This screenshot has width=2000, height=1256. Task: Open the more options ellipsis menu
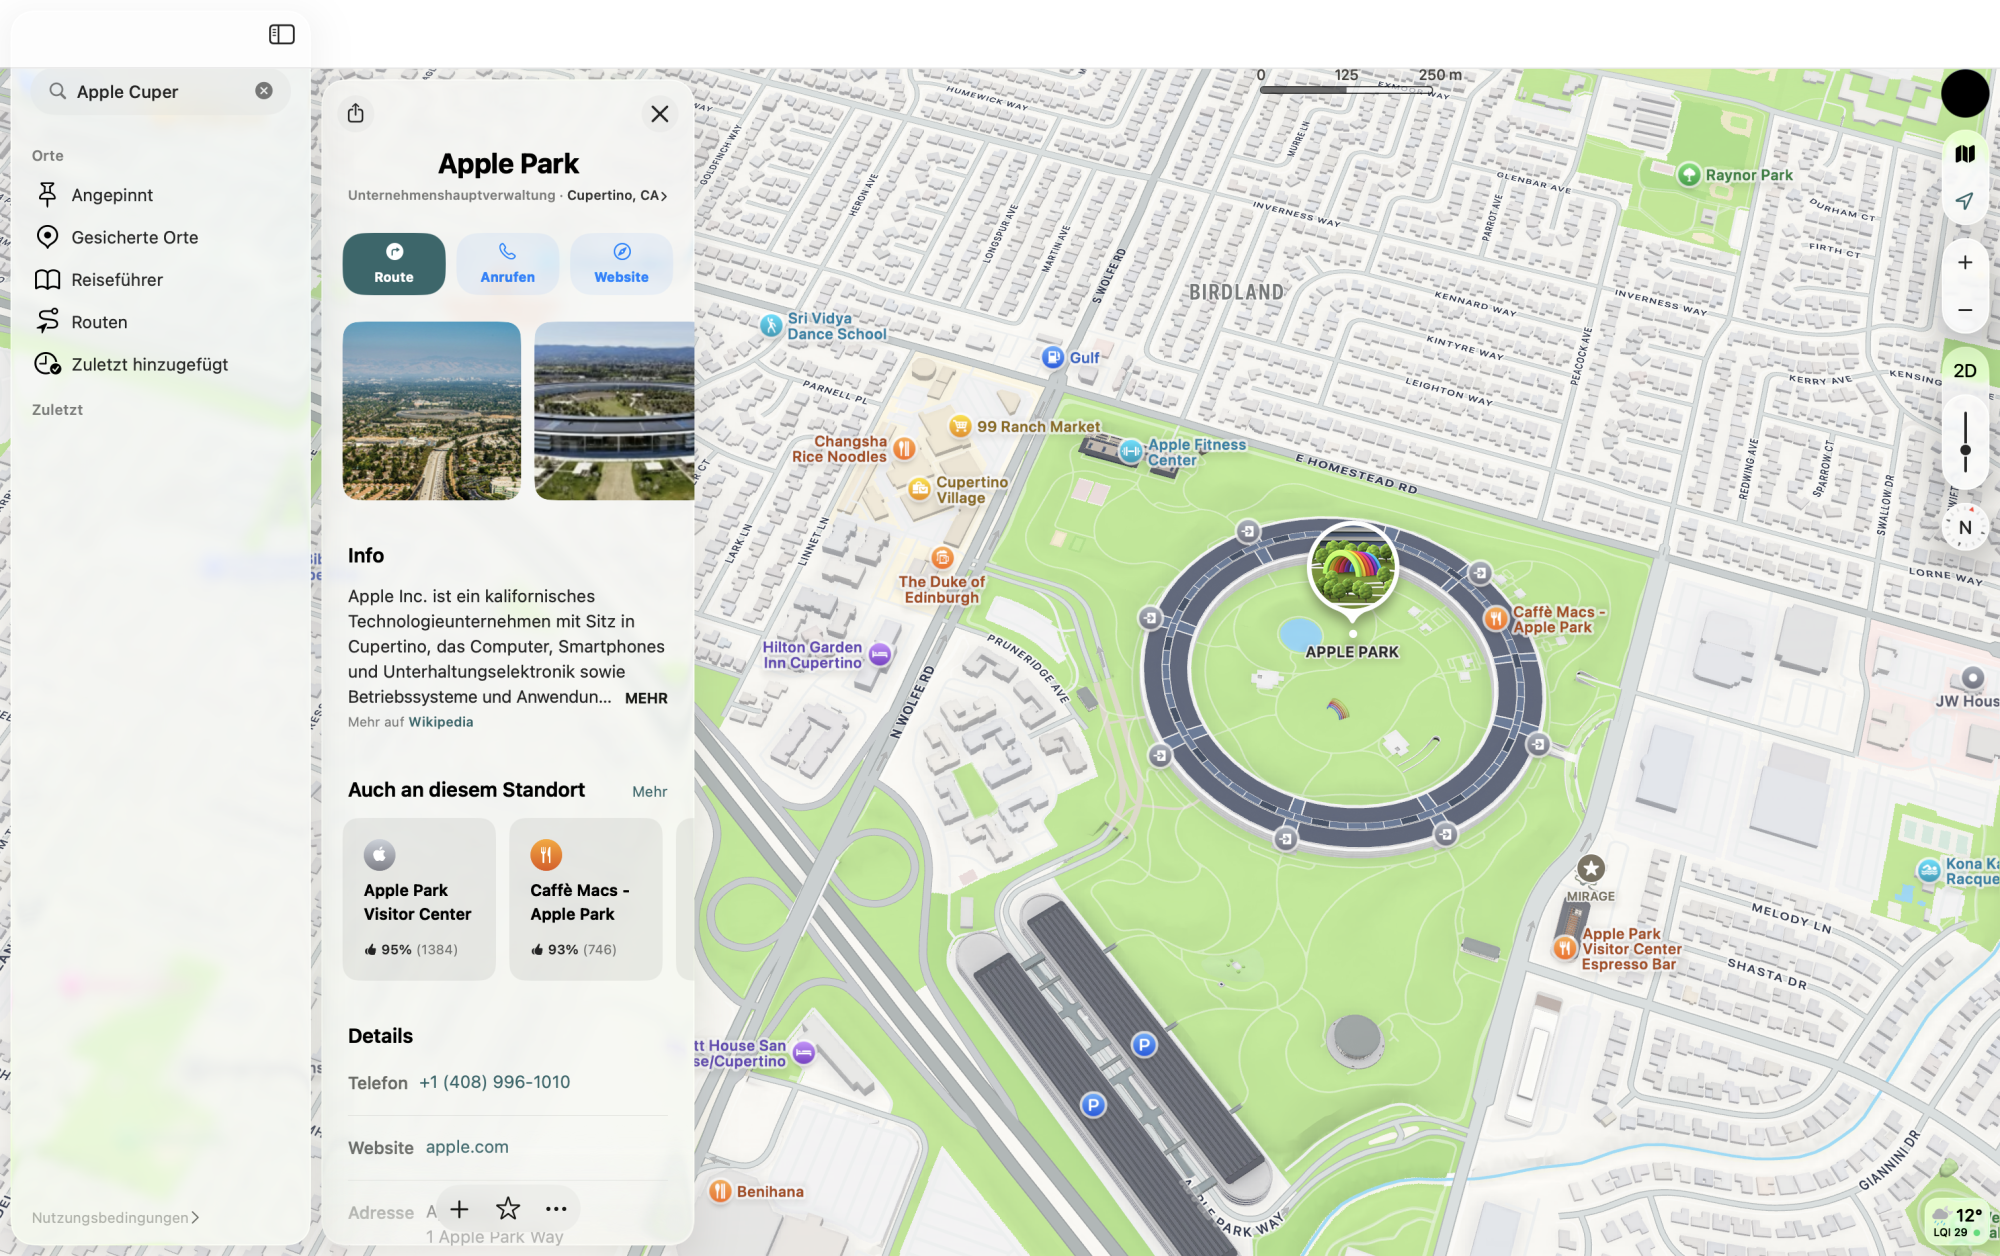[556, 1209]
